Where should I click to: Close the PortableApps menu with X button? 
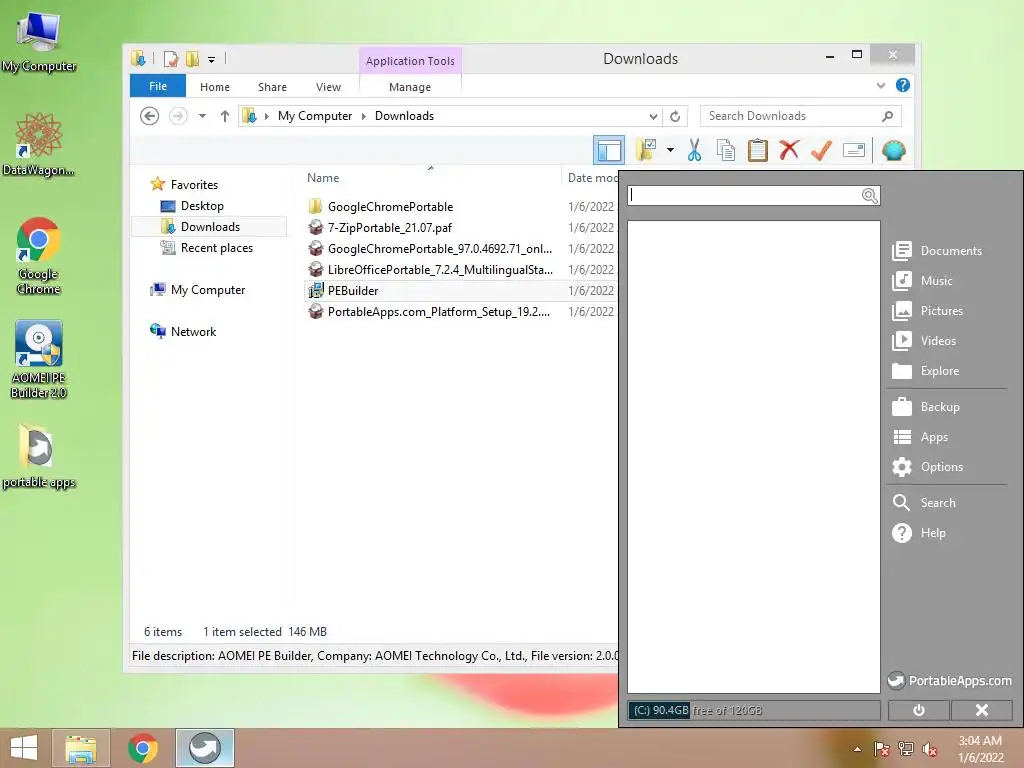pyautogui.click(x=982, y=710)
